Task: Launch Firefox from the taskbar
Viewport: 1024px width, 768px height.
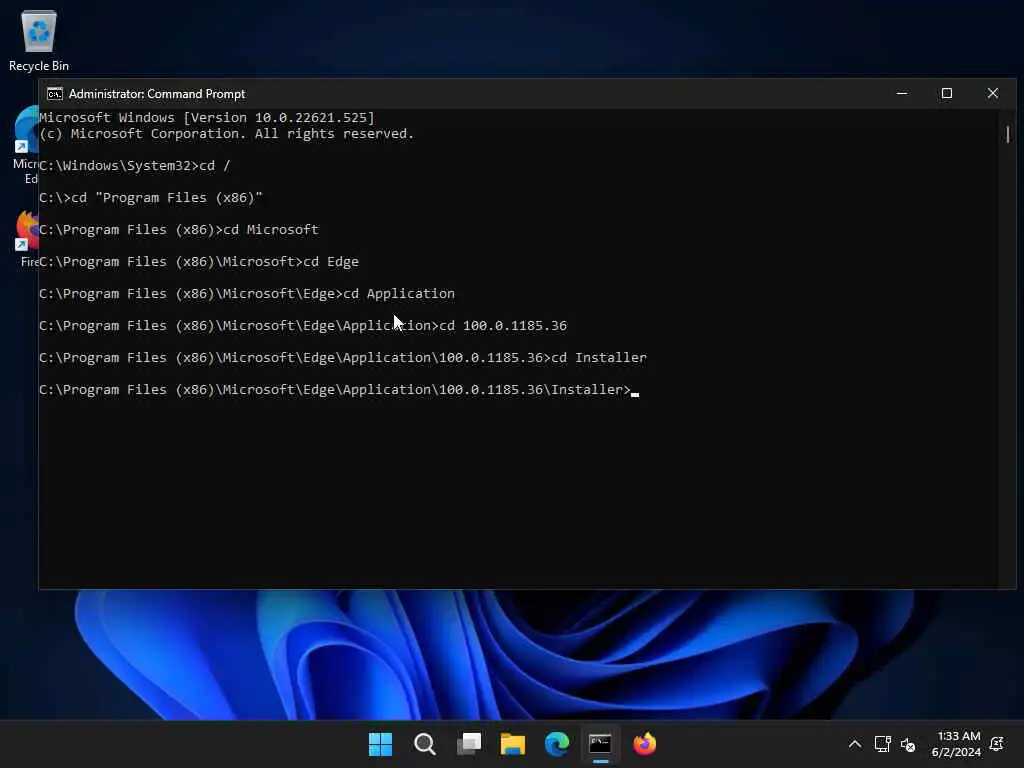Action: click(x=645, y=744)
